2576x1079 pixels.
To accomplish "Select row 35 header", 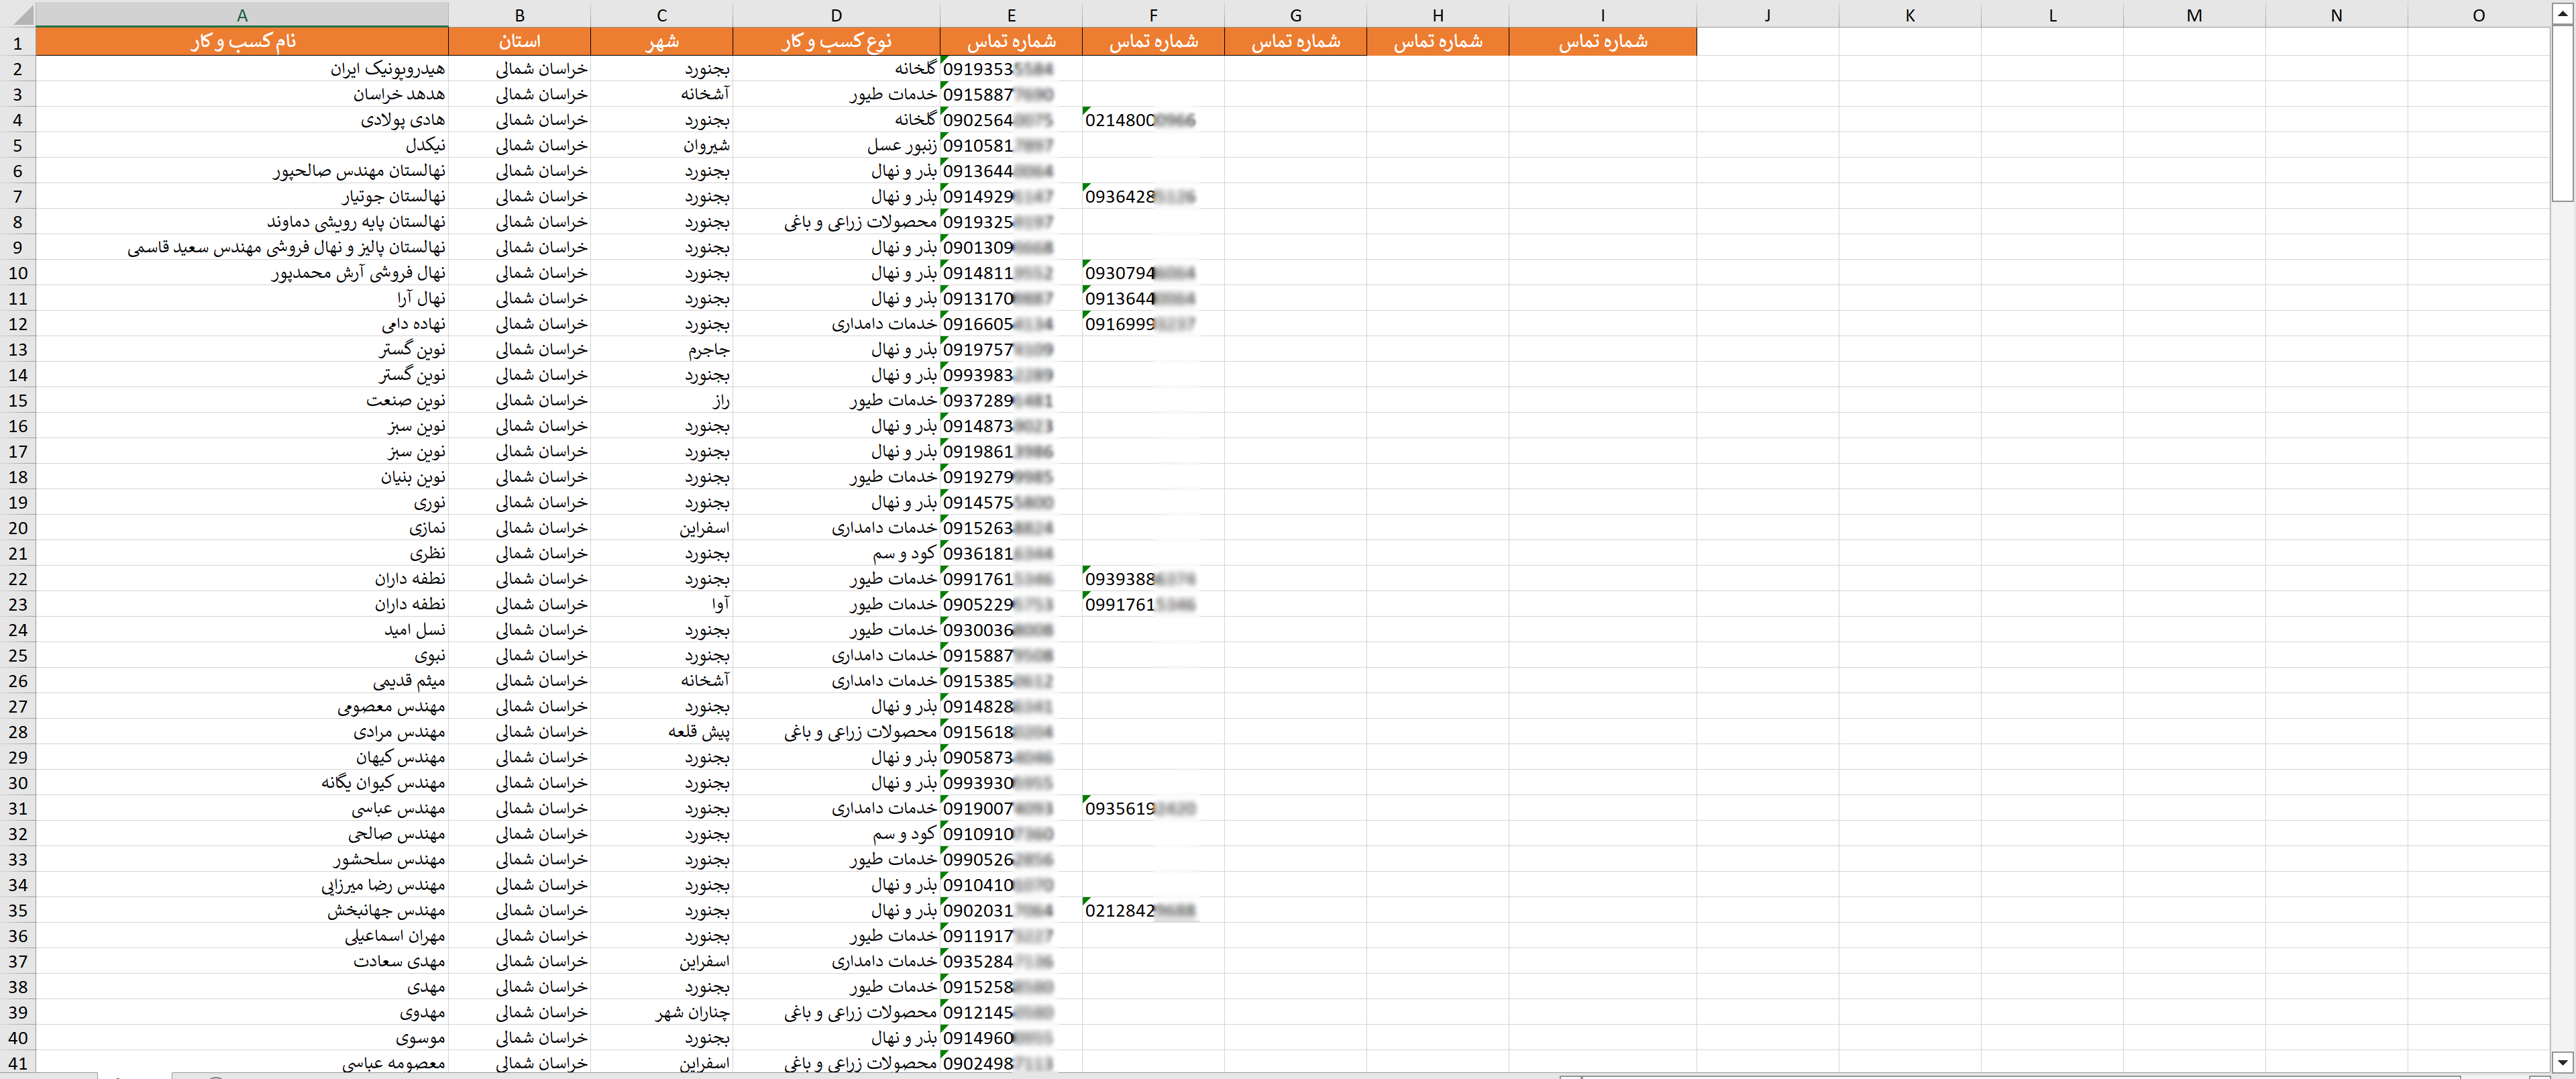I will (18, 910).
